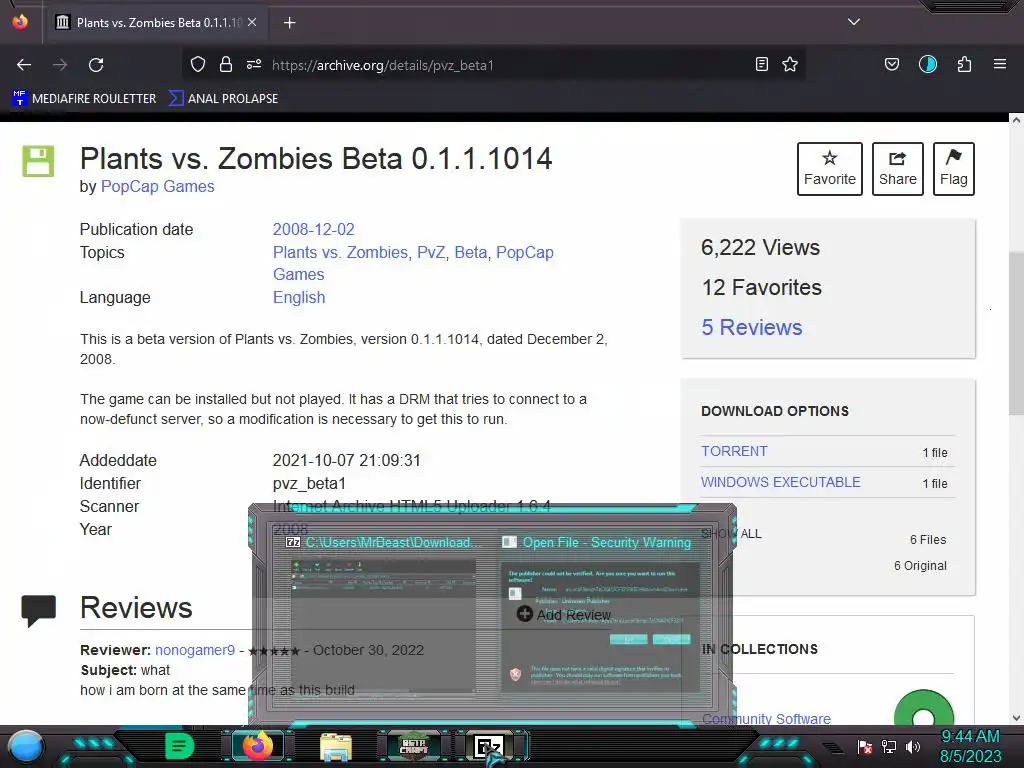The image size is (1024, 768).
Task: Flag this item
Action: pos(953,168)
